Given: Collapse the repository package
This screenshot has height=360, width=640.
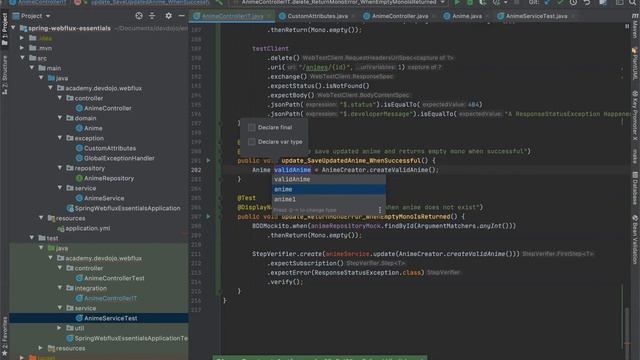Looking at the screenshot, I should 60,168.
